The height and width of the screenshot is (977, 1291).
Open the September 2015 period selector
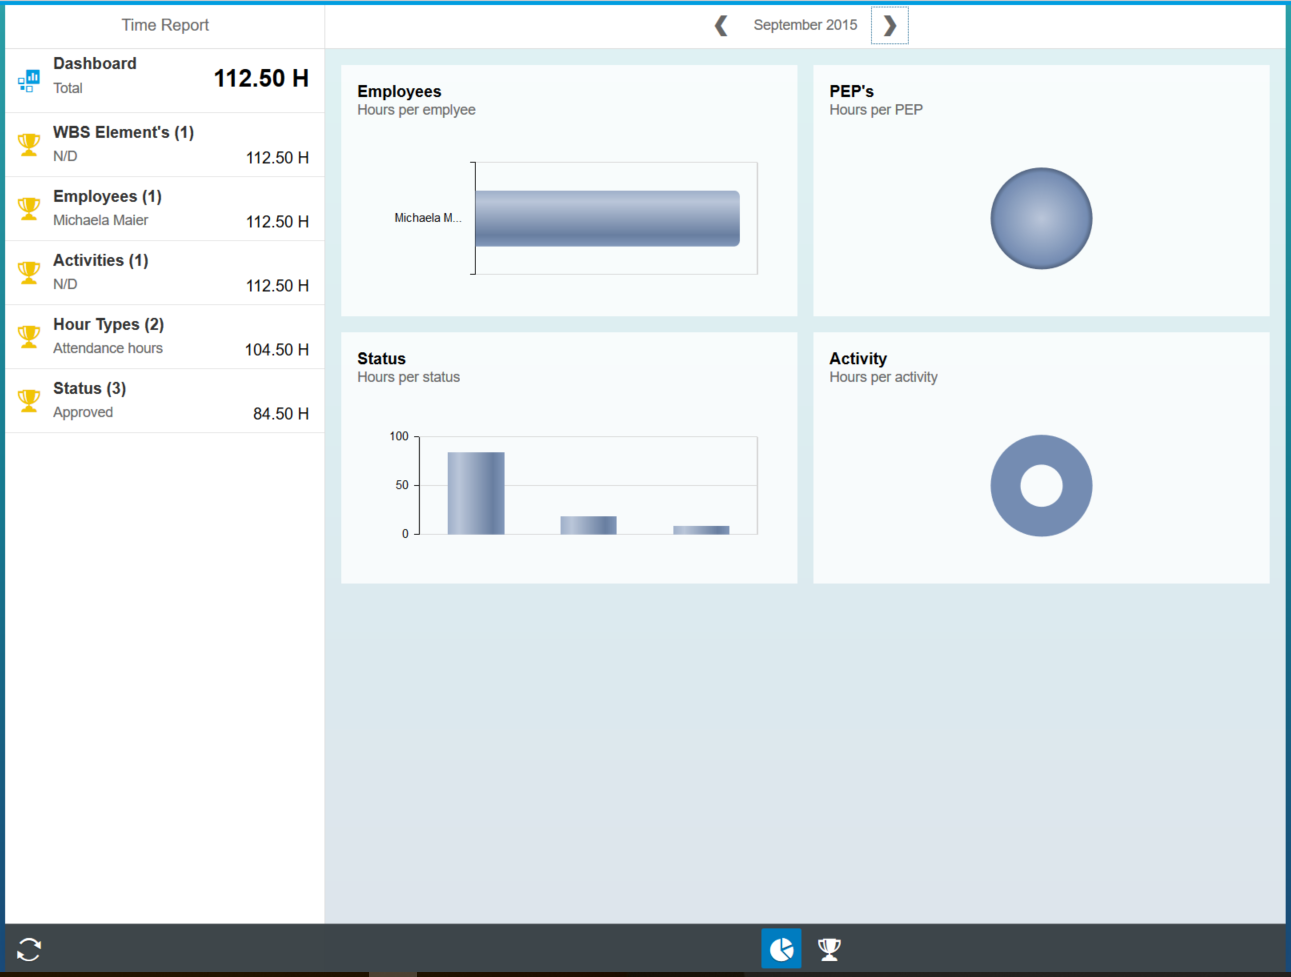[x=805, y=25]
